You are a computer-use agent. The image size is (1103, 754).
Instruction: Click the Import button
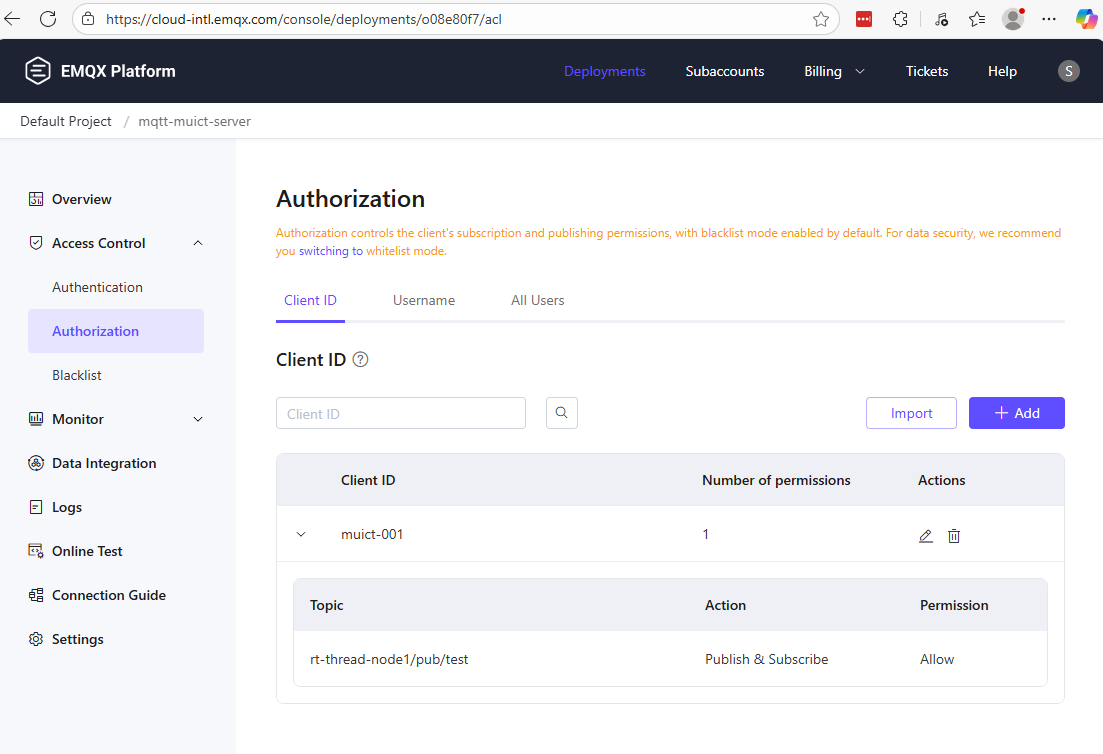click(x=911, y=413)
